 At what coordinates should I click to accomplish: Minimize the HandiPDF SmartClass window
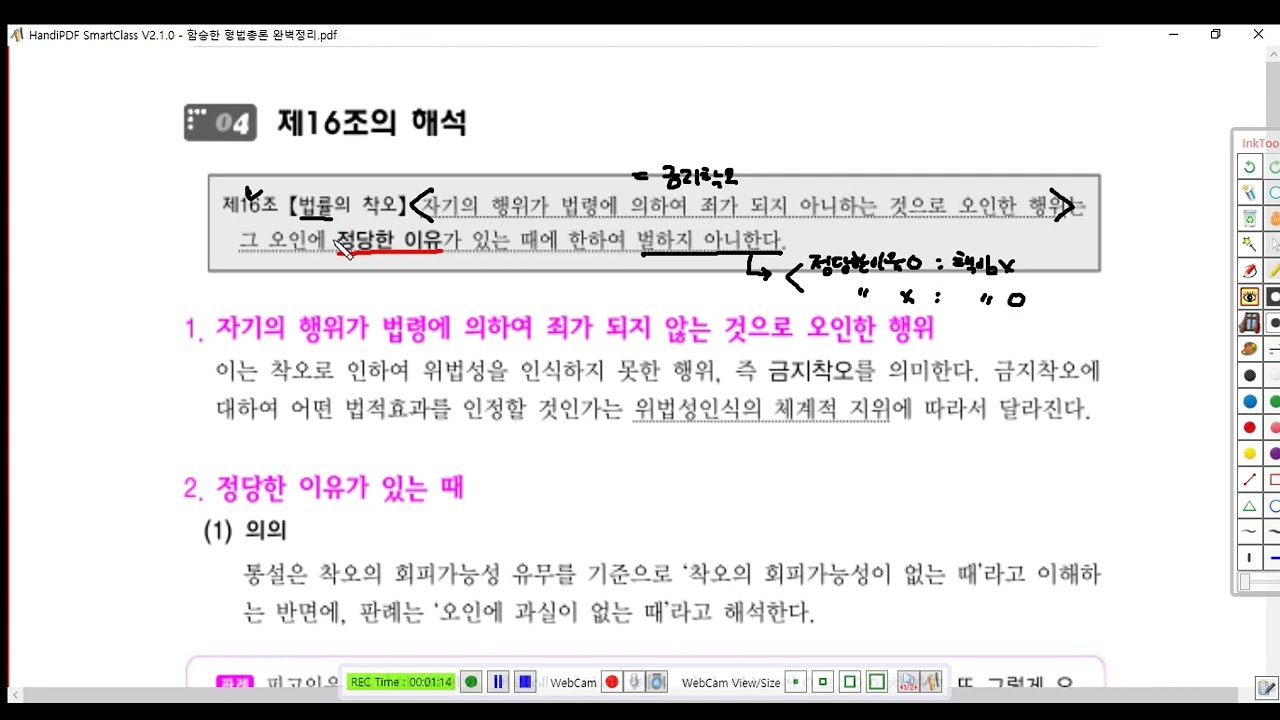pyautogui.click(x=1173, y=34)
